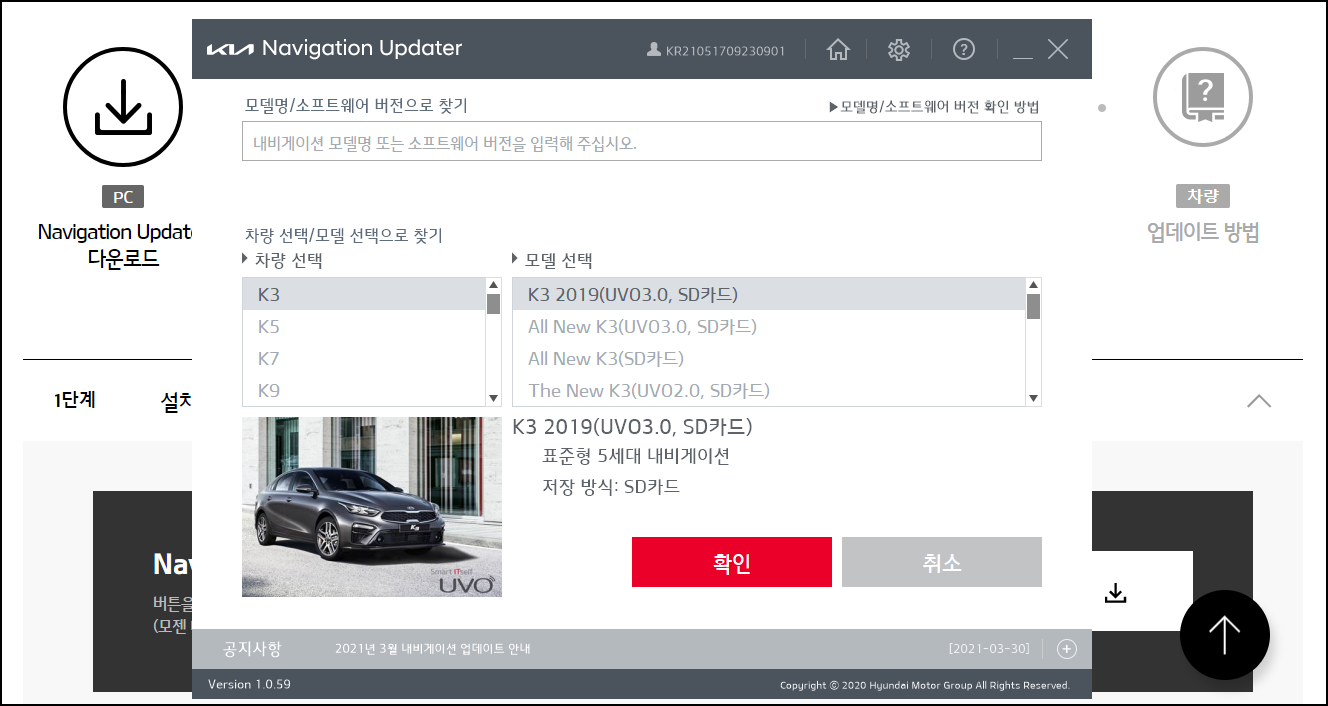Select the 1단계 tab on the webpage
1328x706 pixels.
coord(75,401)
